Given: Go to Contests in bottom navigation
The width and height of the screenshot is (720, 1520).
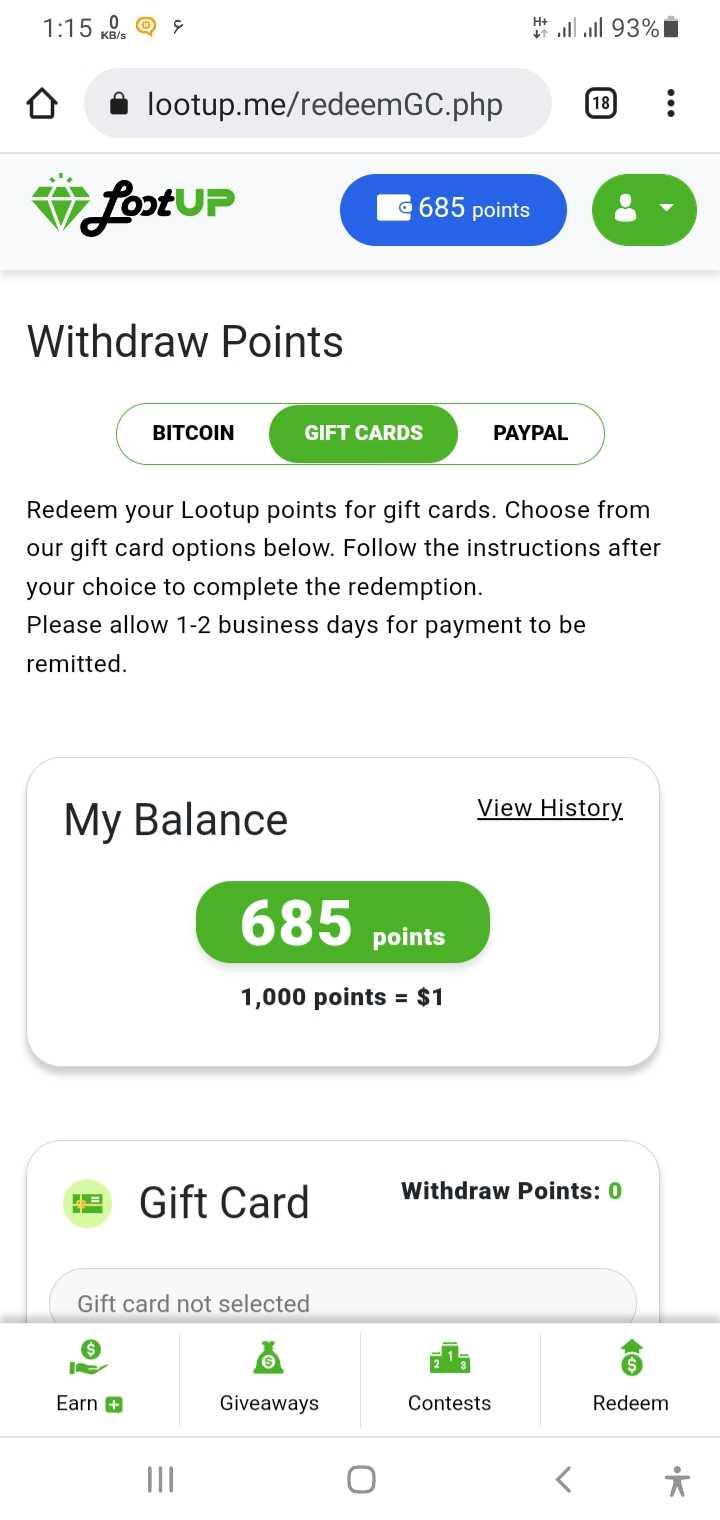Looking at the screenshot, I should [x=450, y=1376].
